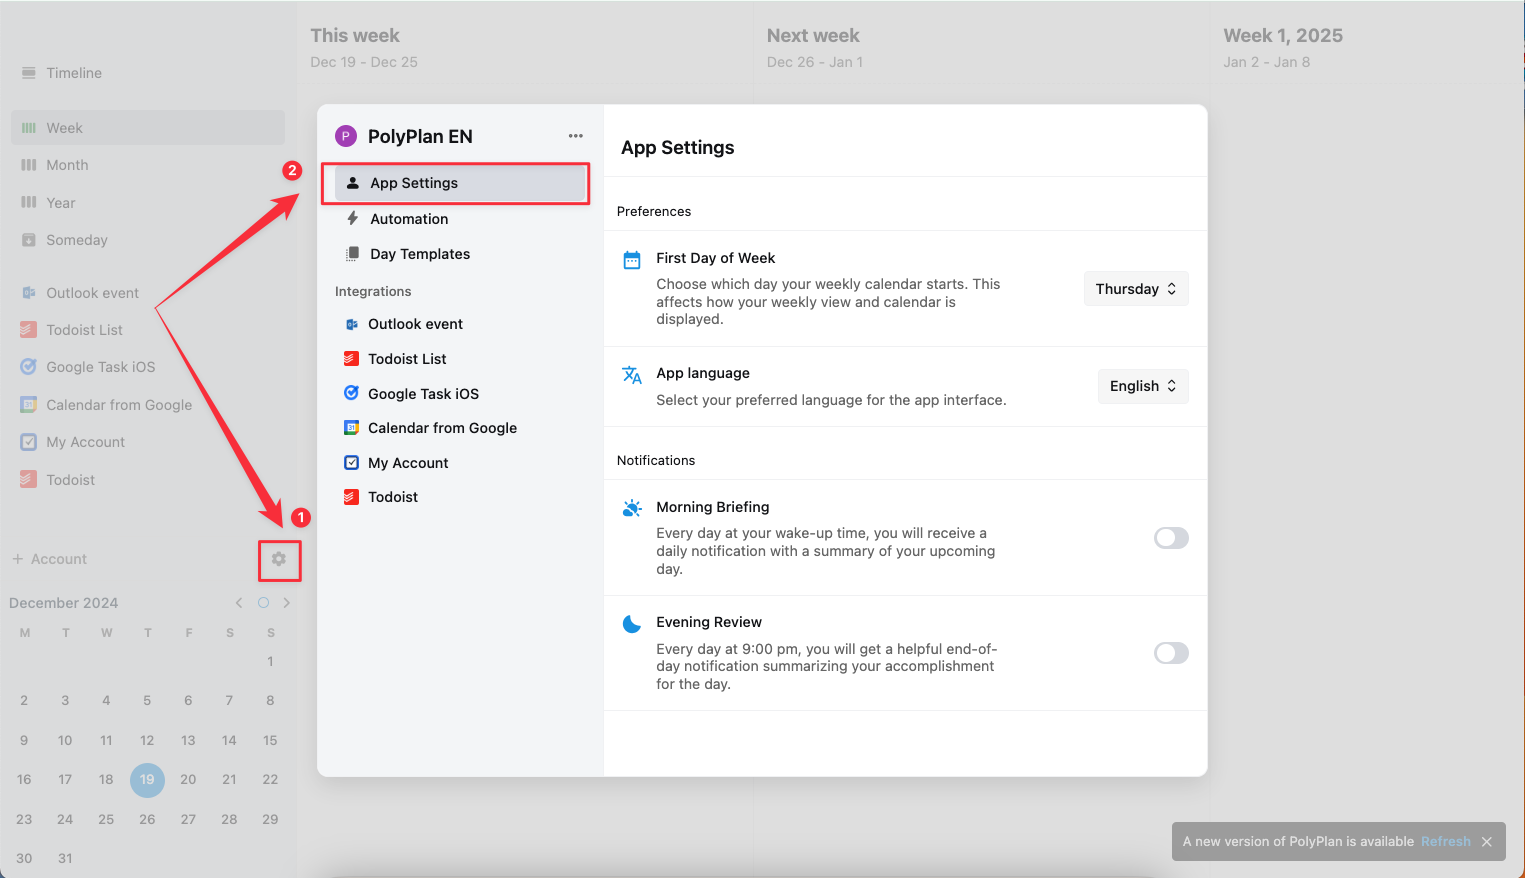Select December 25 in the mini calendar
Viewport: 1525px width, 878px height.
106,819
